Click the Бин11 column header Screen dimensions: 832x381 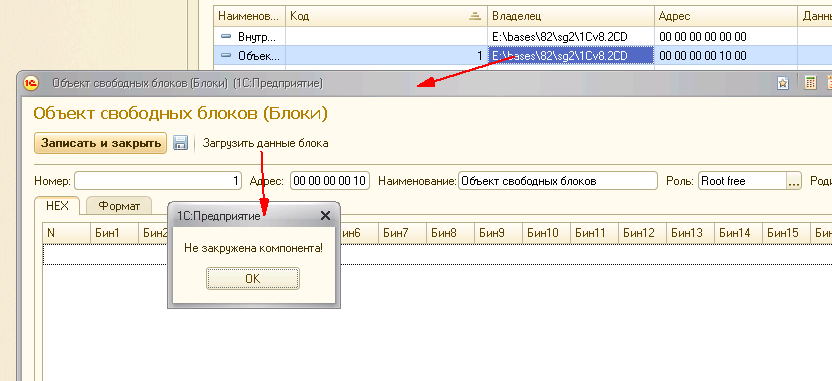pos(594,232)
